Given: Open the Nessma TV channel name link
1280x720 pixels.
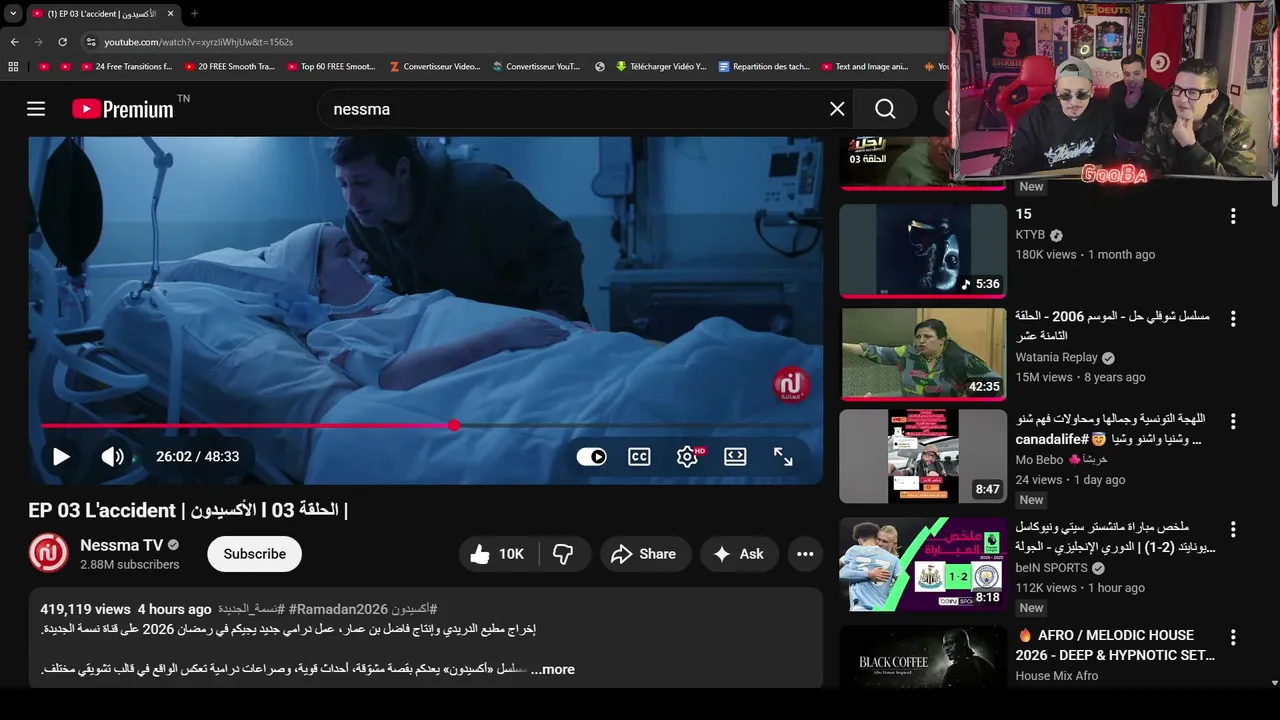Looking at the screenshot, I should tap(122, 545).
